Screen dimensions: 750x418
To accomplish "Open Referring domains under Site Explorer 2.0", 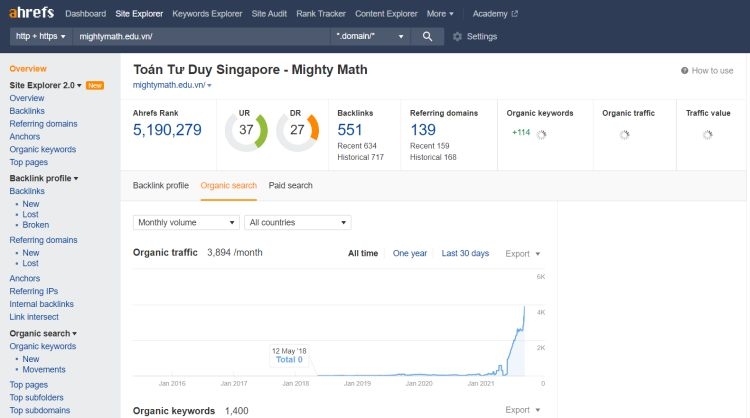I will point(44,124).
